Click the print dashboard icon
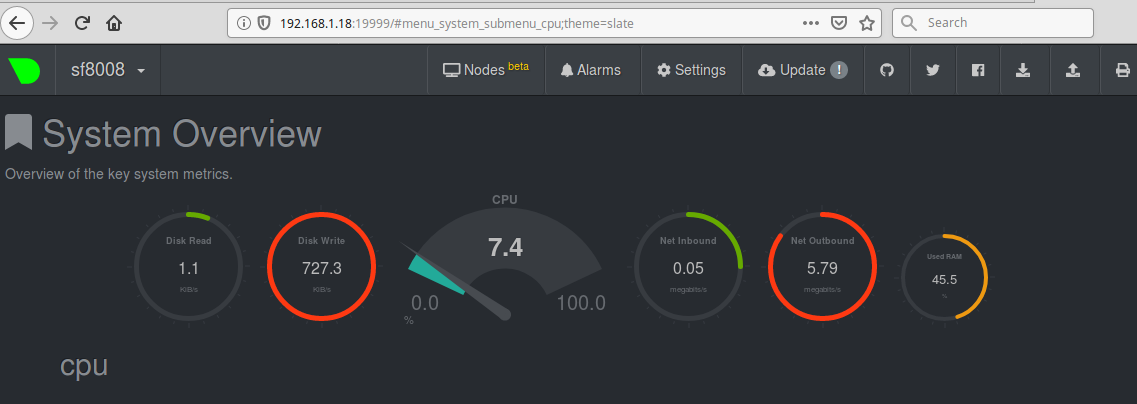1137x404 pixels. [1122, 70]
